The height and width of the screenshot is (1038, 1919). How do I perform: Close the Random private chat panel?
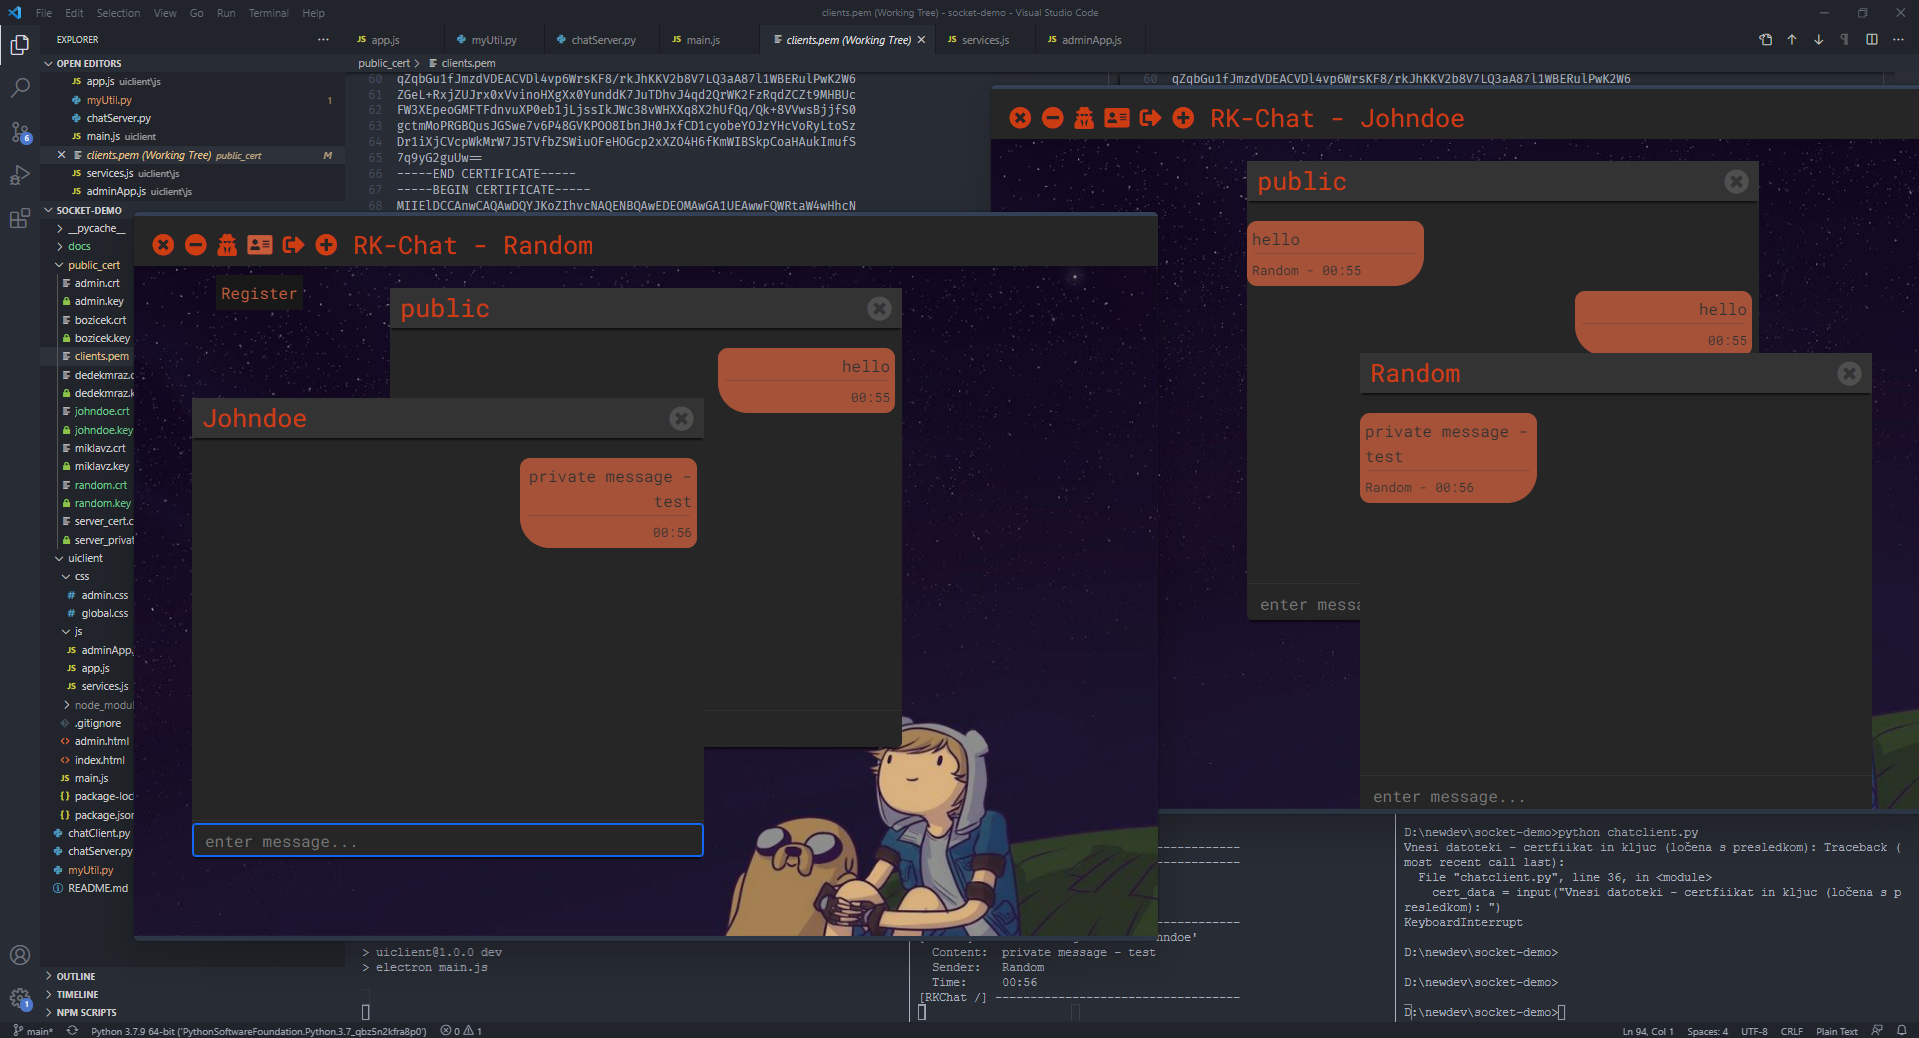point(1849,373)
